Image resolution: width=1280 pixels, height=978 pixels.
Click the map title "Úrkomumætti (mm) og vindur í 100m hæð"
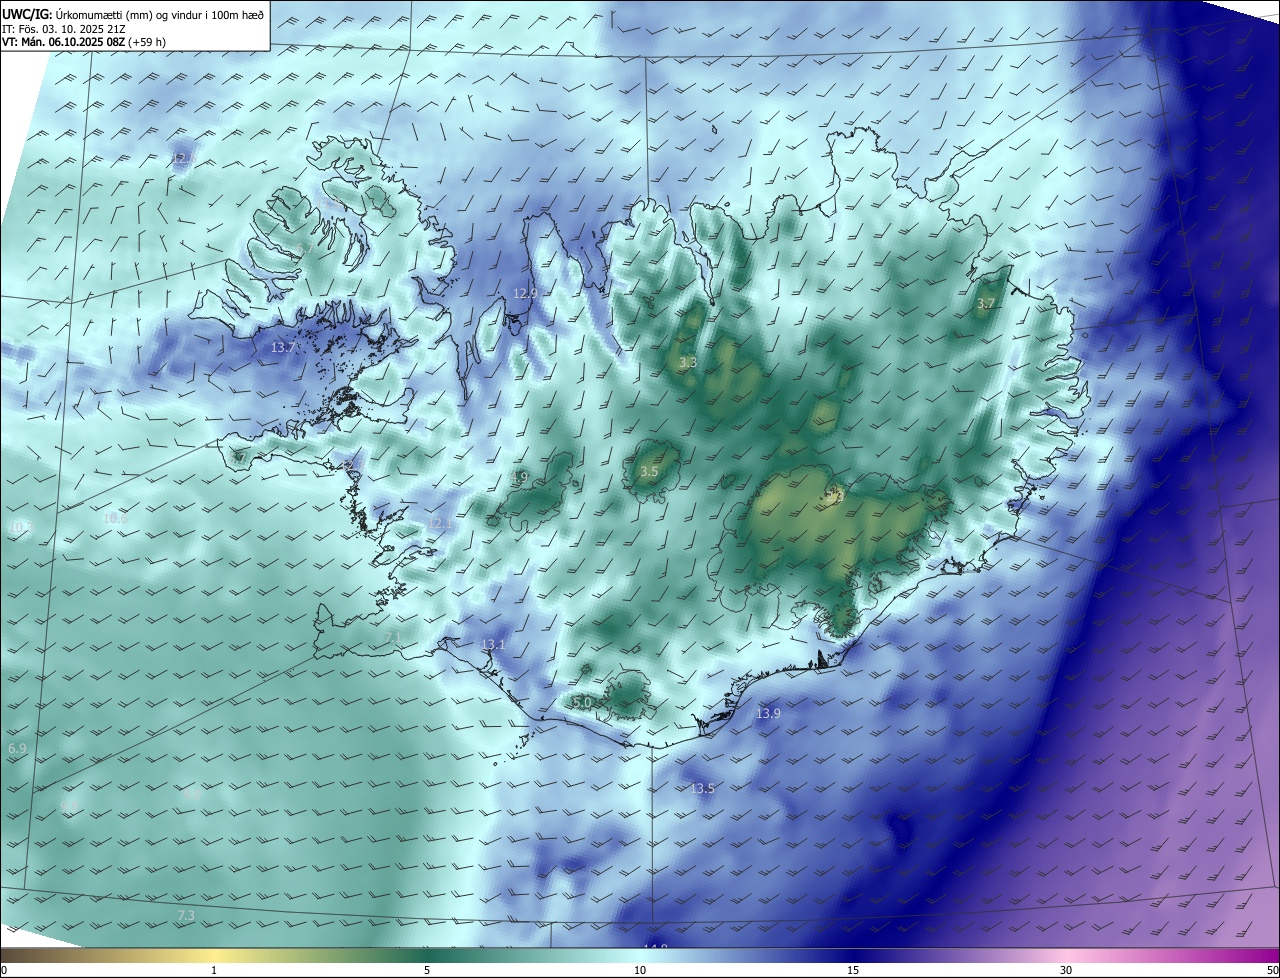pyautogui.click(x=159, y=13)
